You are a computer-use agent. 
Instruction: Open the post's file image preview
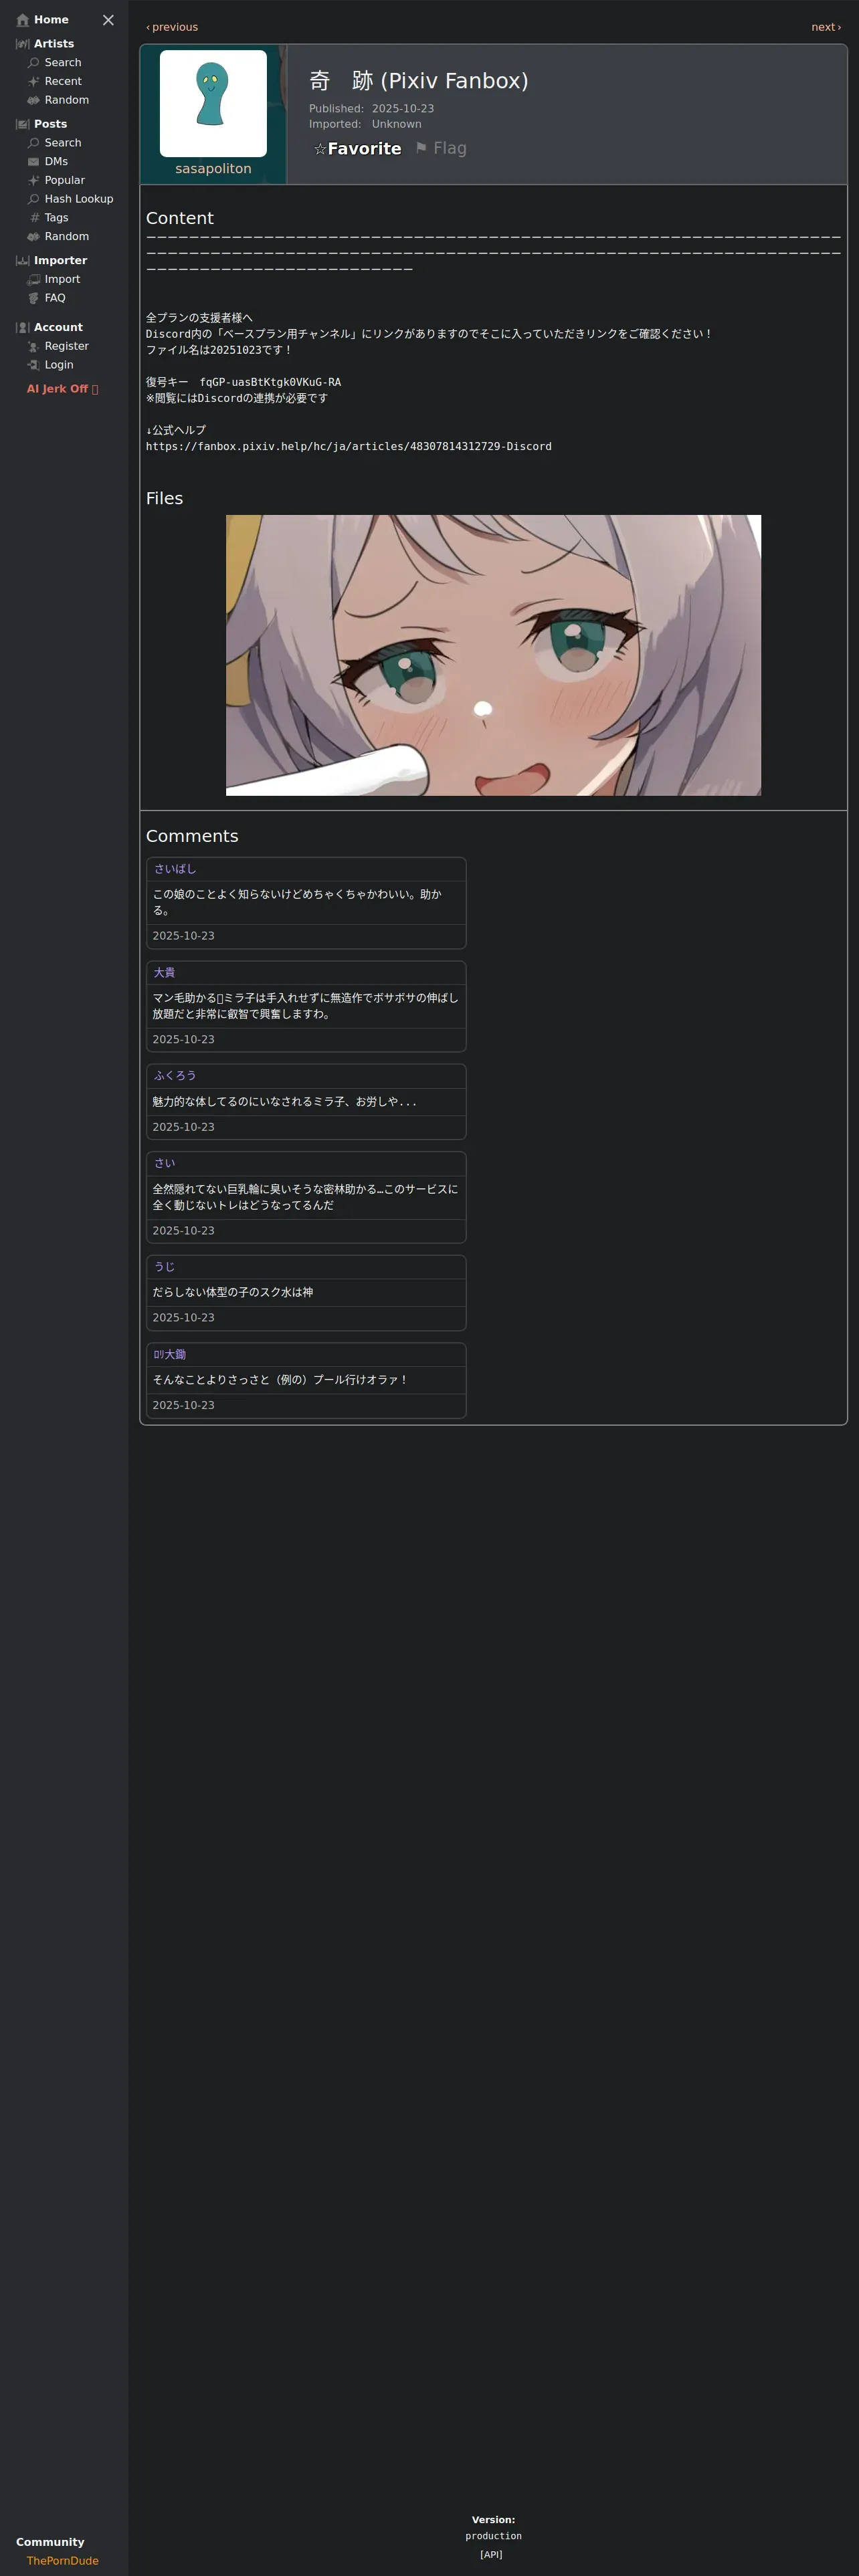tap(493, 655)
